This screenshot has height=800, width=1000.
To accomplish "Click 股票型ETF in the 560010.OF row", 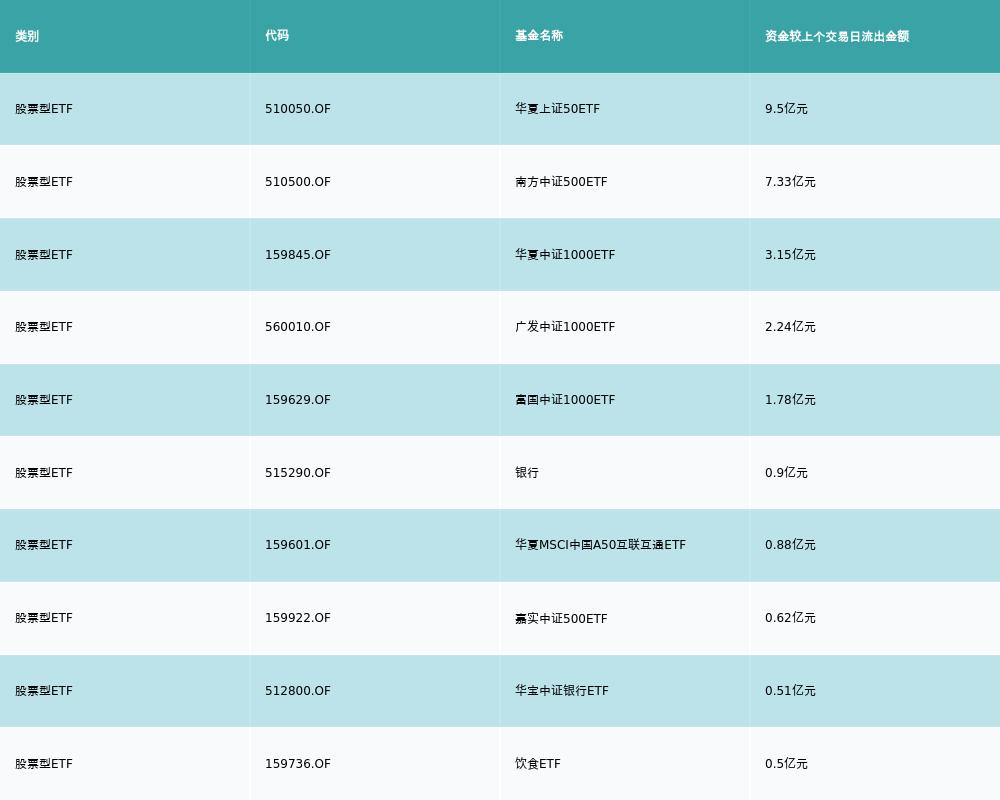I will coord(44,327).
